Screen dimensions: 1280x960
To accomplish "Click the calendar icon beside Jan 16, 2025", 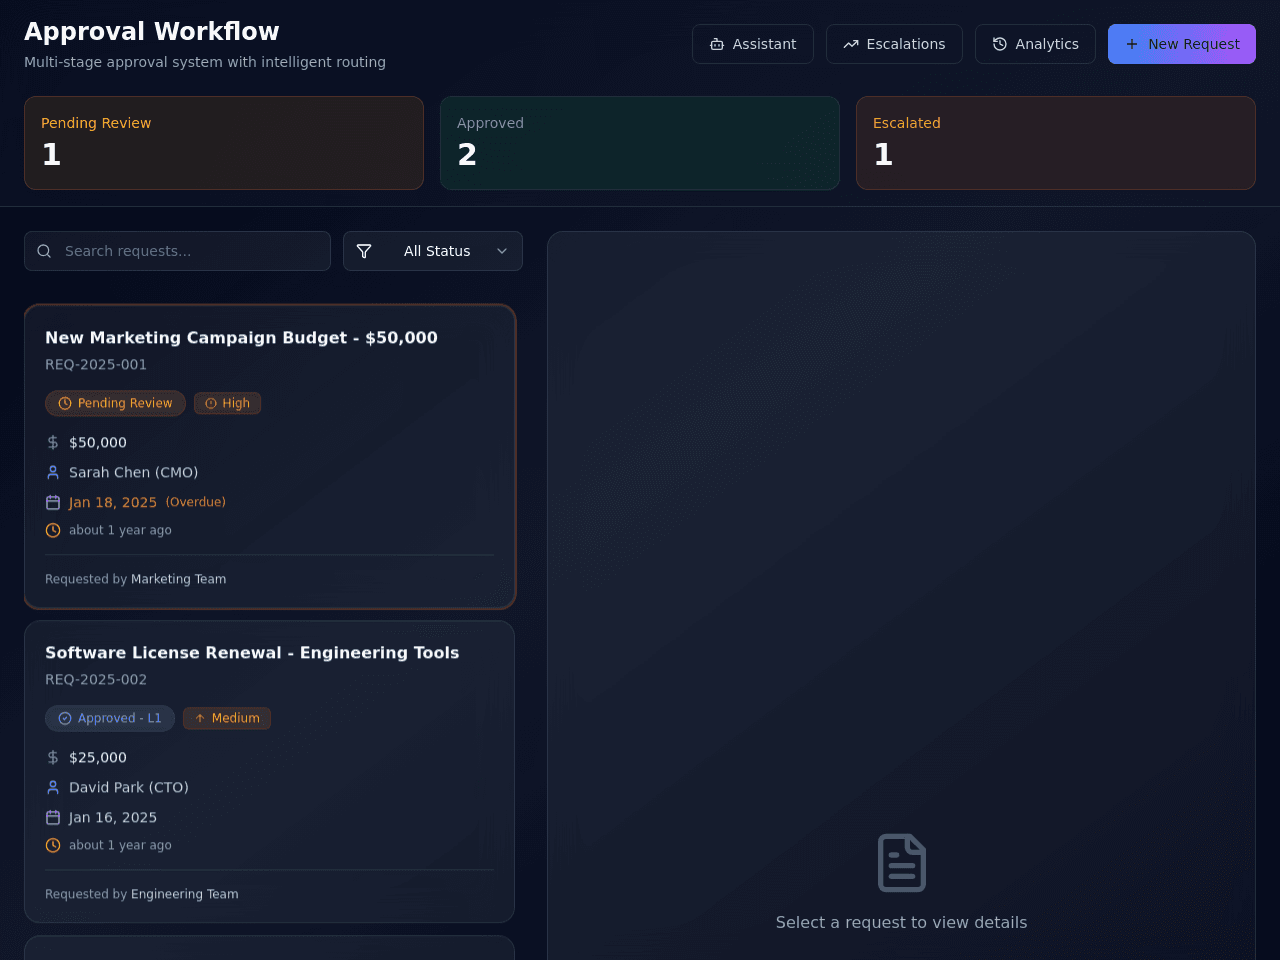I will [x=53, y=817].
